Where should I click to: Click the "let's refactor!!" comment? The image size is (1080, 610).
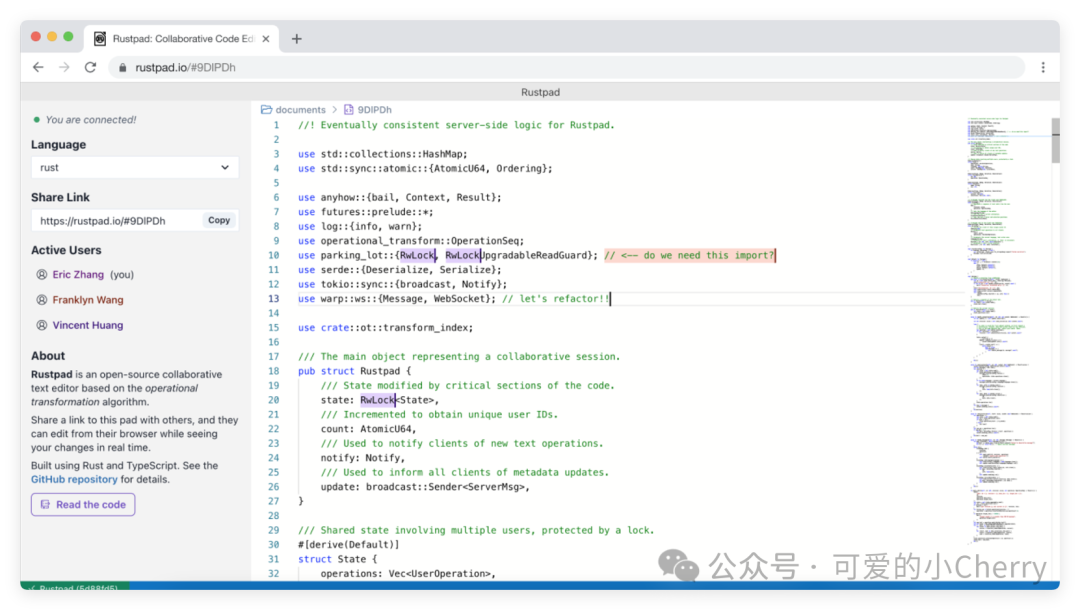click(x=556, y=299)
